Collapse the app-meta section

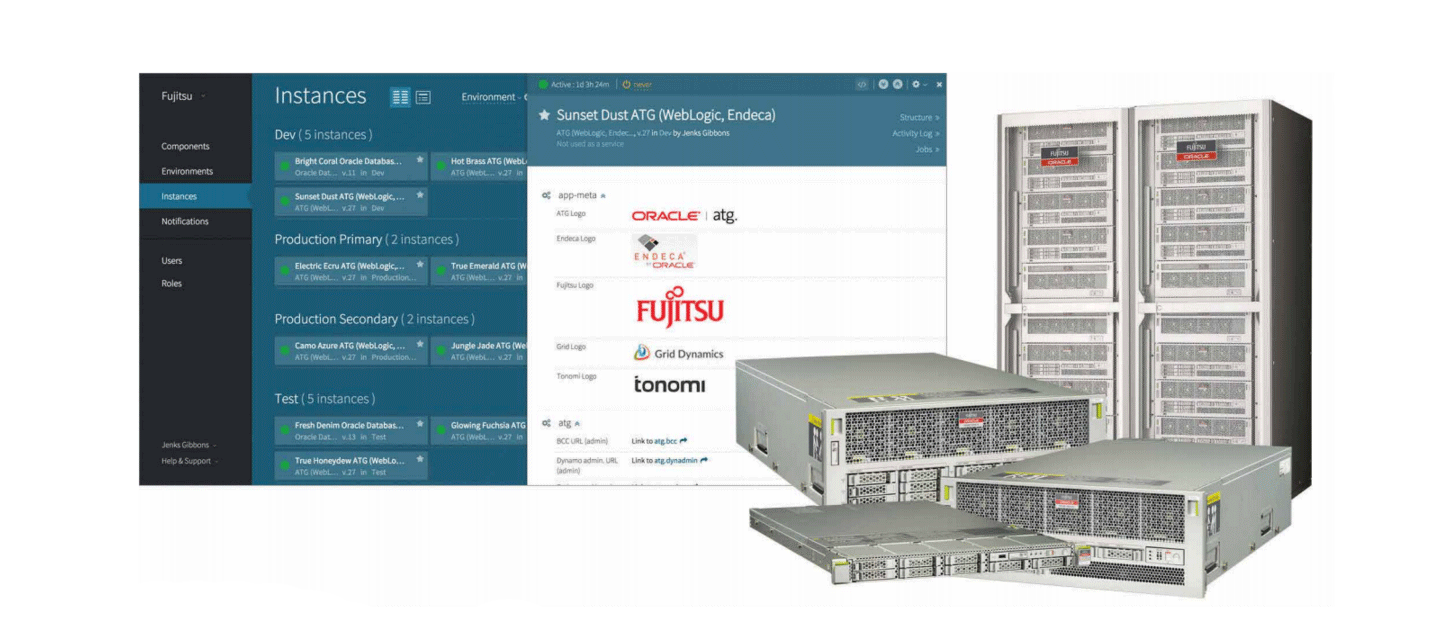[603, 196]
